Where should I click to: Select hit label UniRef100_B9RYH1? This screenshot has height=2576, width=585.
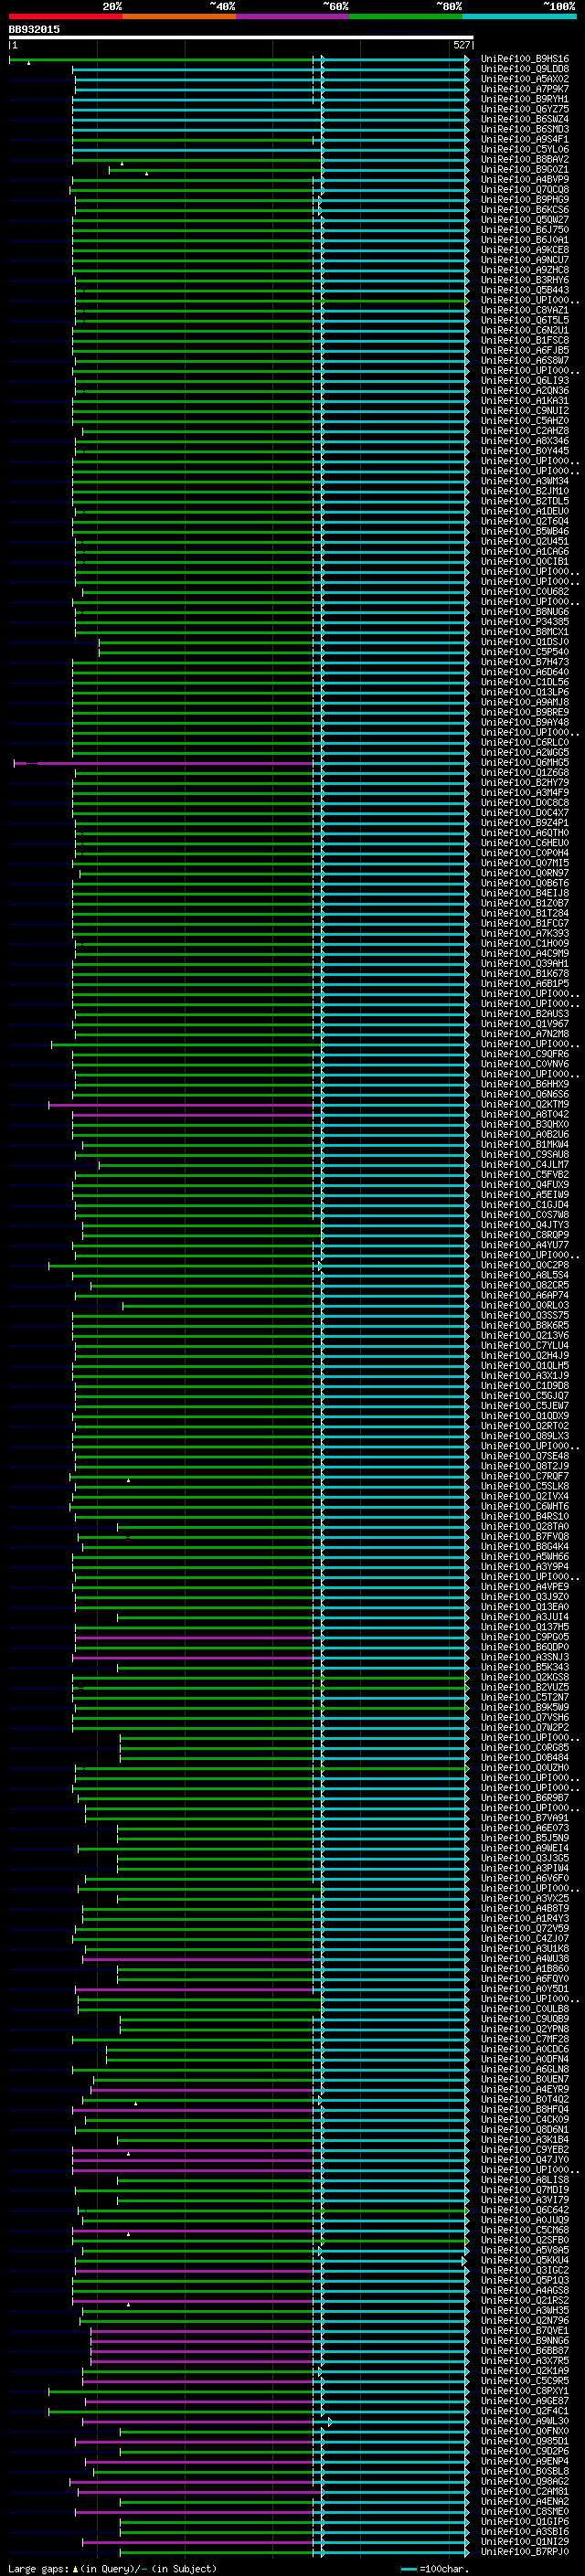coord(525,99)
